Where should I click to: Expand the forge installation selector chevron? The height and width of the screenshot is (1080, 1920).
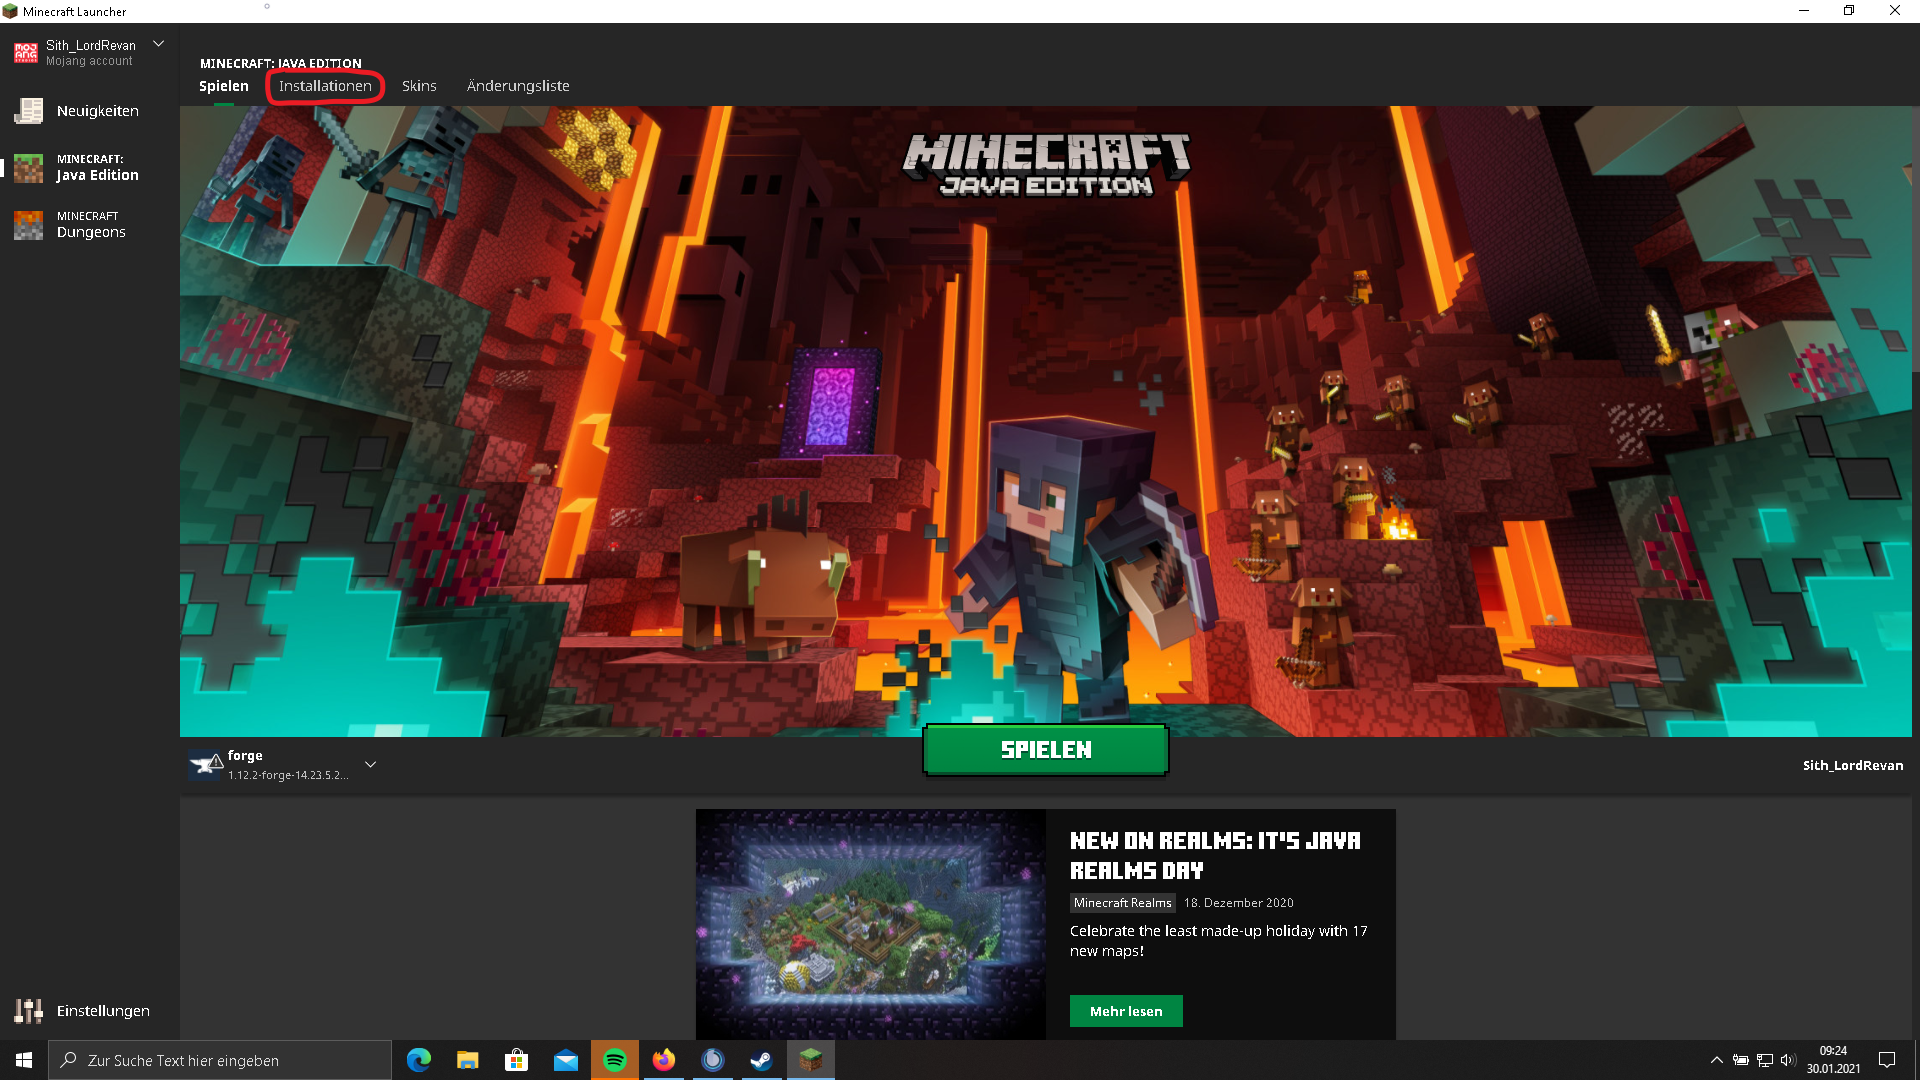point(370,765)
